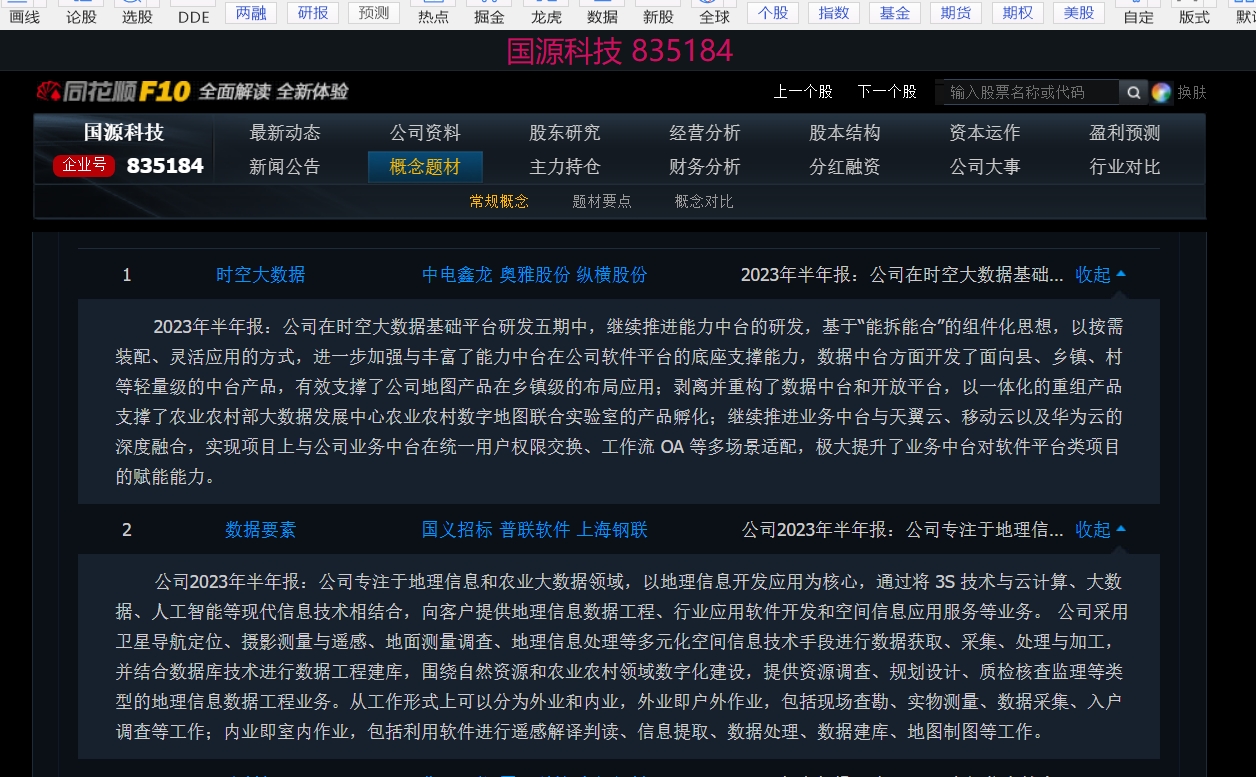This screenshot has width=1256, height=777.
Task: Click the 期权 options button
Action: [1018, 13]
